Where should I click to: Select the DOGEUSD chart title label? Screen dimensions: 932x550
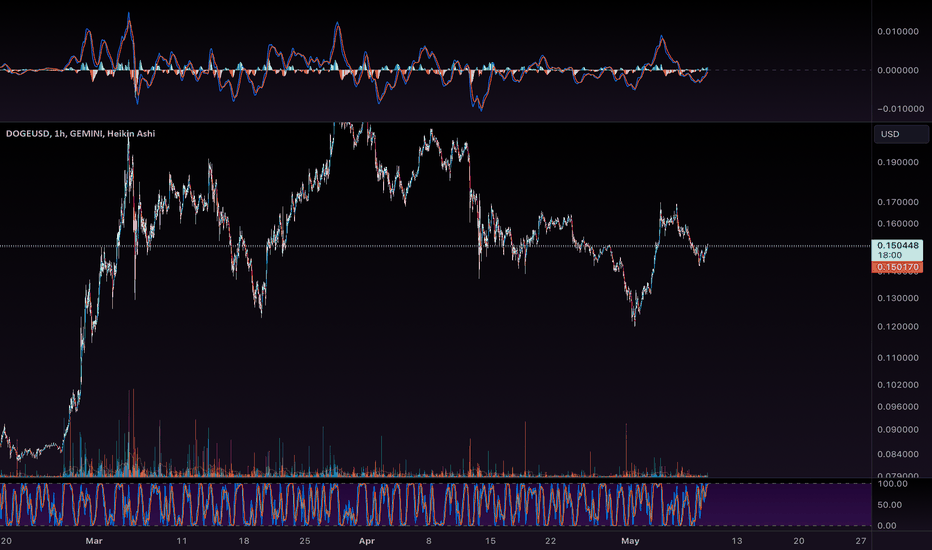click(x=81, y=134)
